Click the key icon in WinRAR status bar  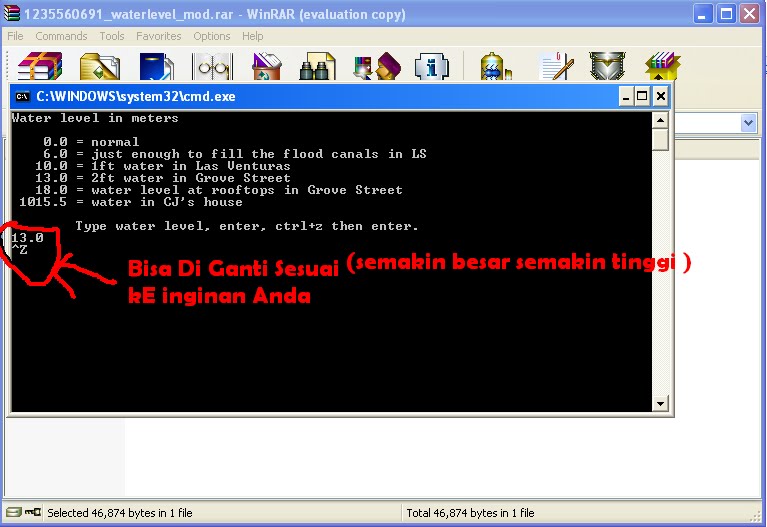click(x=33, y=512)
